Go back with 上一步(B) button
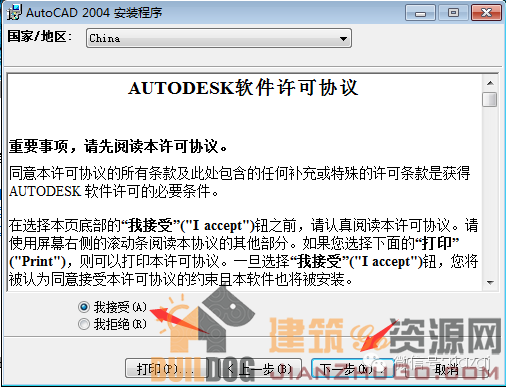This screenshot has width=506, height=387. pos(260,368)
